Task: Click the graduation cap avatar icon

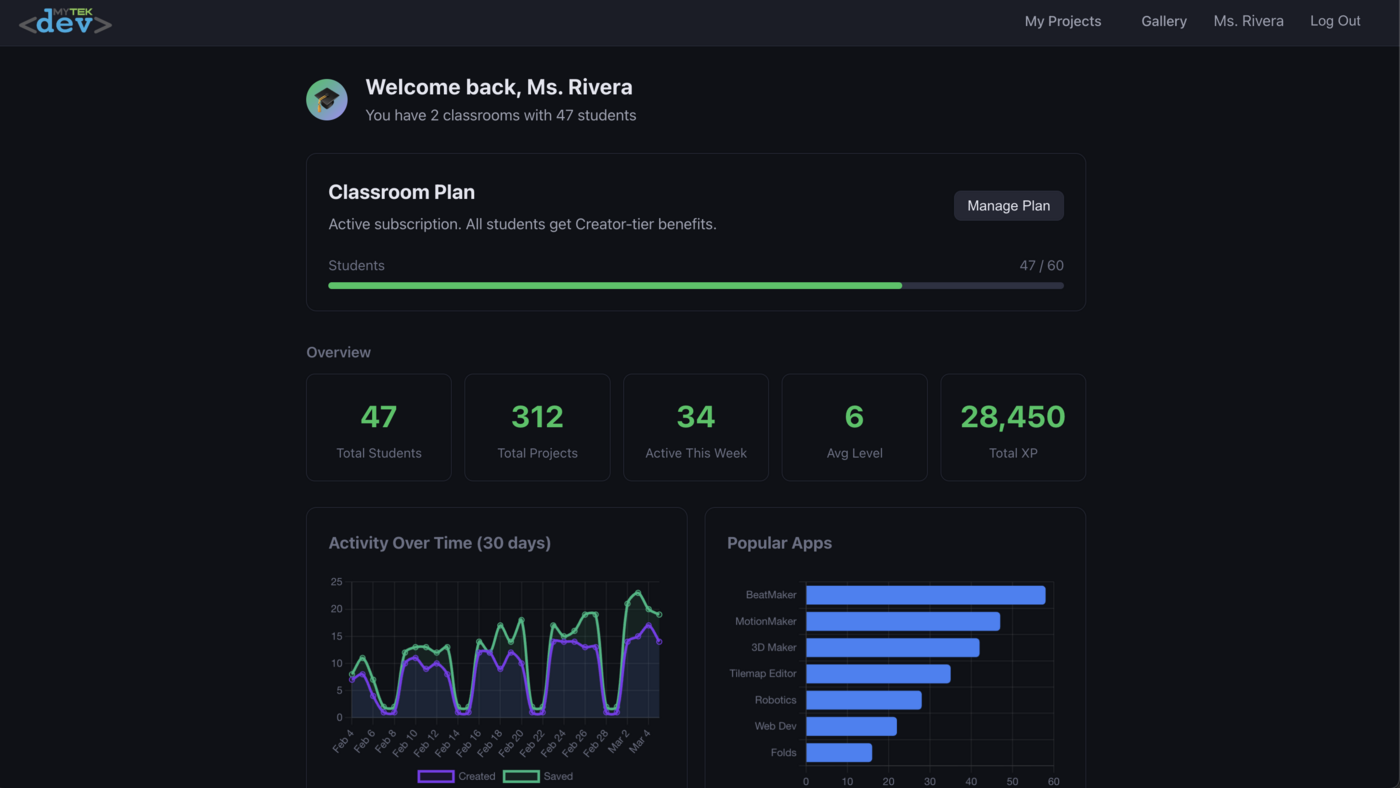Action: (326, 99)
